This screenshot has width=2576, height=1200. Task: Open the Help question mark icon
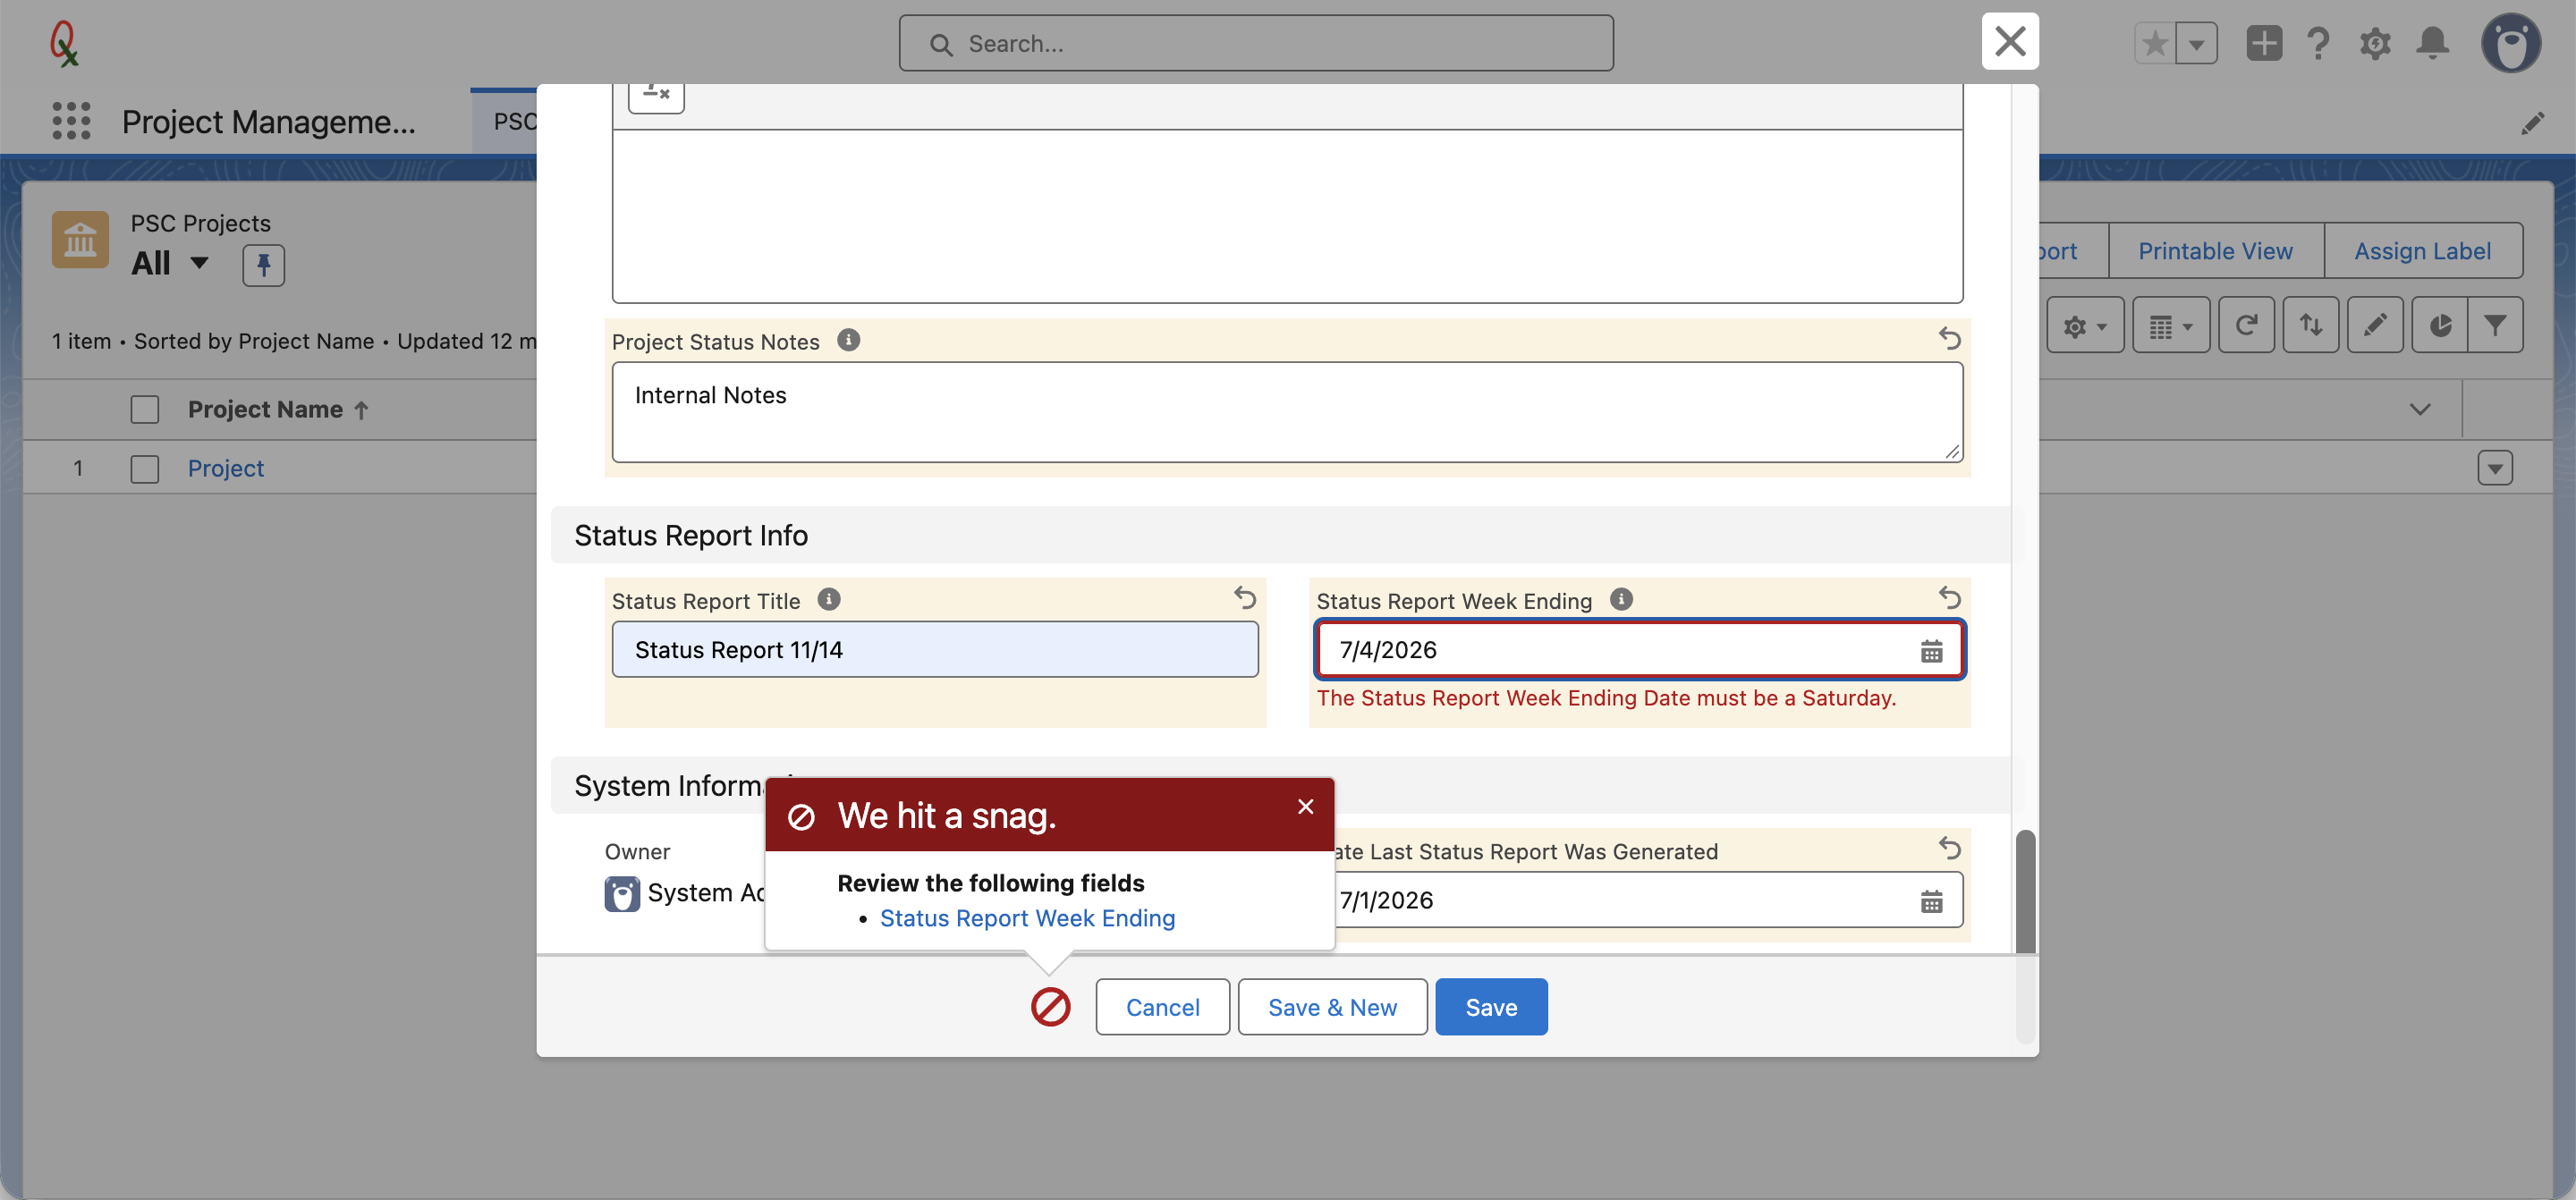tap(2318, 43)
